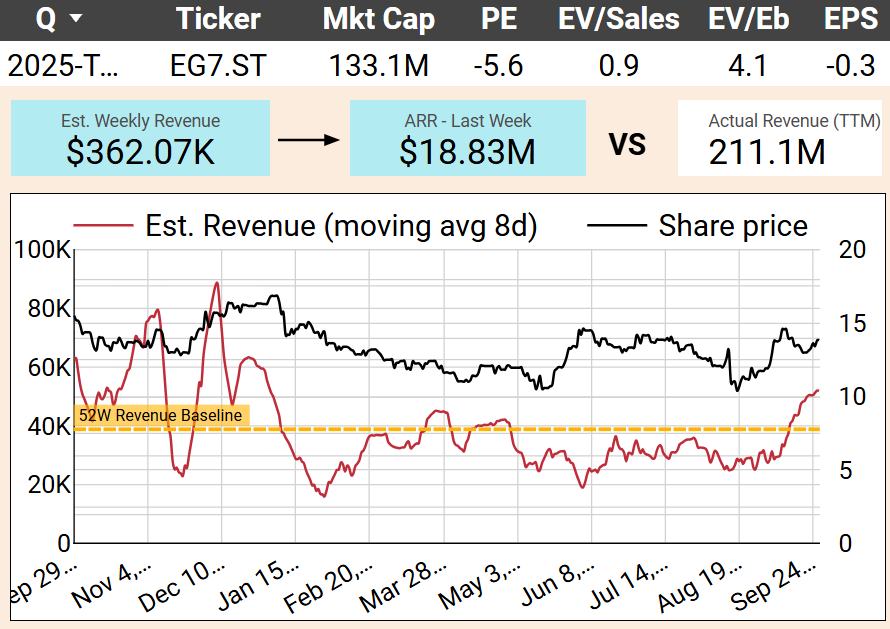
Task: Click the 60K left axis label
Action: 49,368
